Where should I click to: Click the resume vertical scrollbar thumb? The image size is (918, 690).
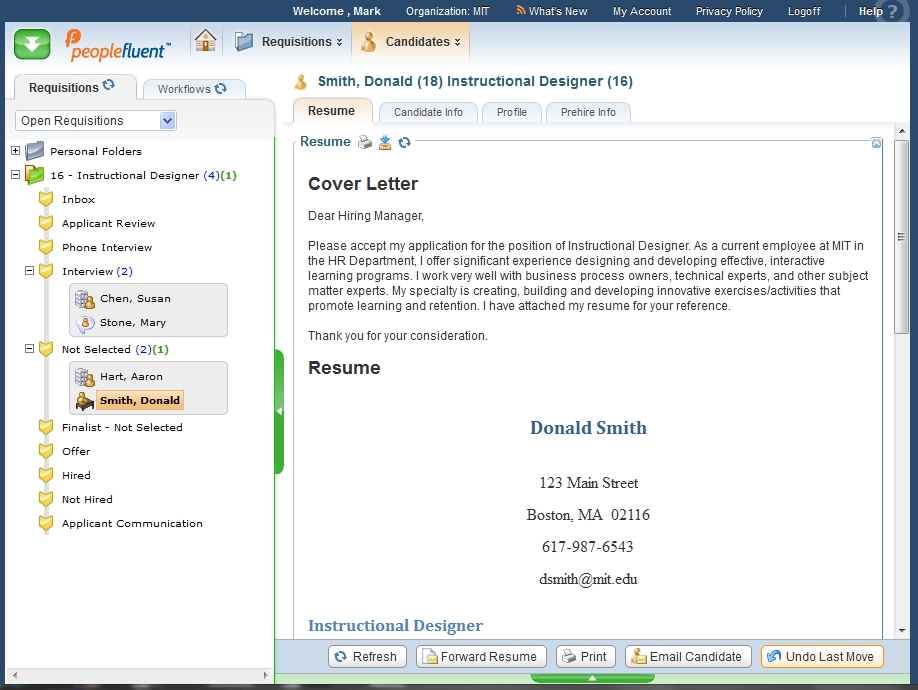tap(901, 237)
